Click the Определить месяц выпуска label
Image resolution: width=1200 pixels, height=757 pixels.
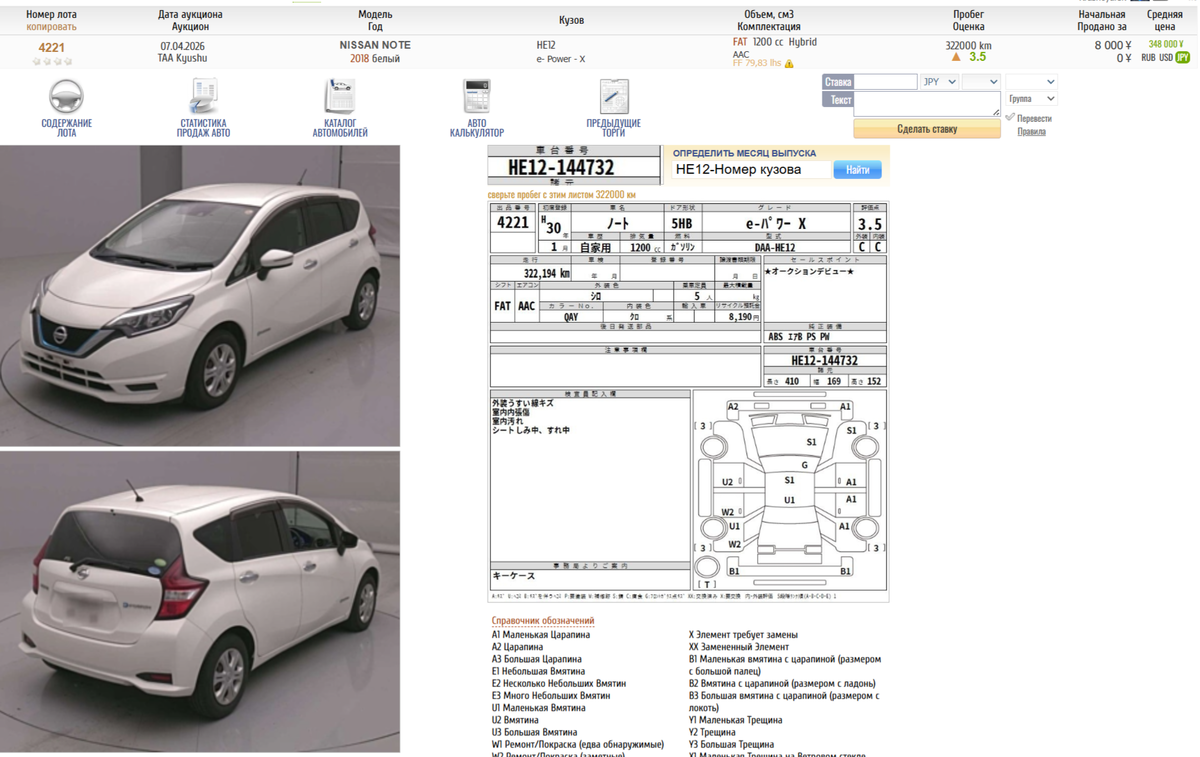click(x=744, y=153)
